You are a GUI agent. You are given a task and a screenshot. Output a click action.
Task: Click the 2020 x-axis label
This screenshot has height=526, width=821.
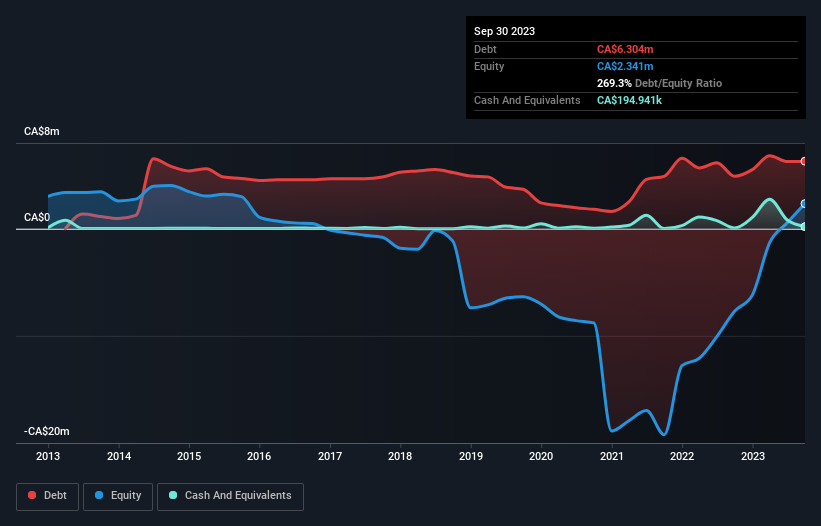click(x=541, y=456)
